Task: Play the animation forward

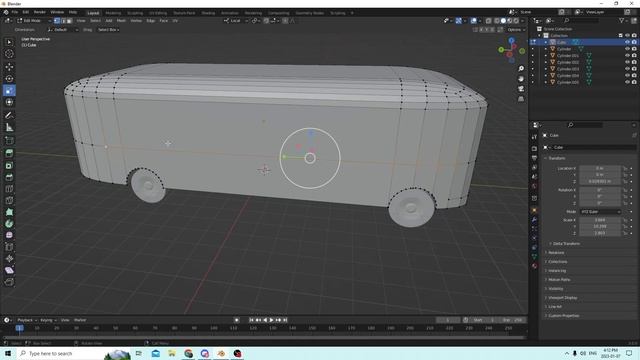Action: point(271,320)
